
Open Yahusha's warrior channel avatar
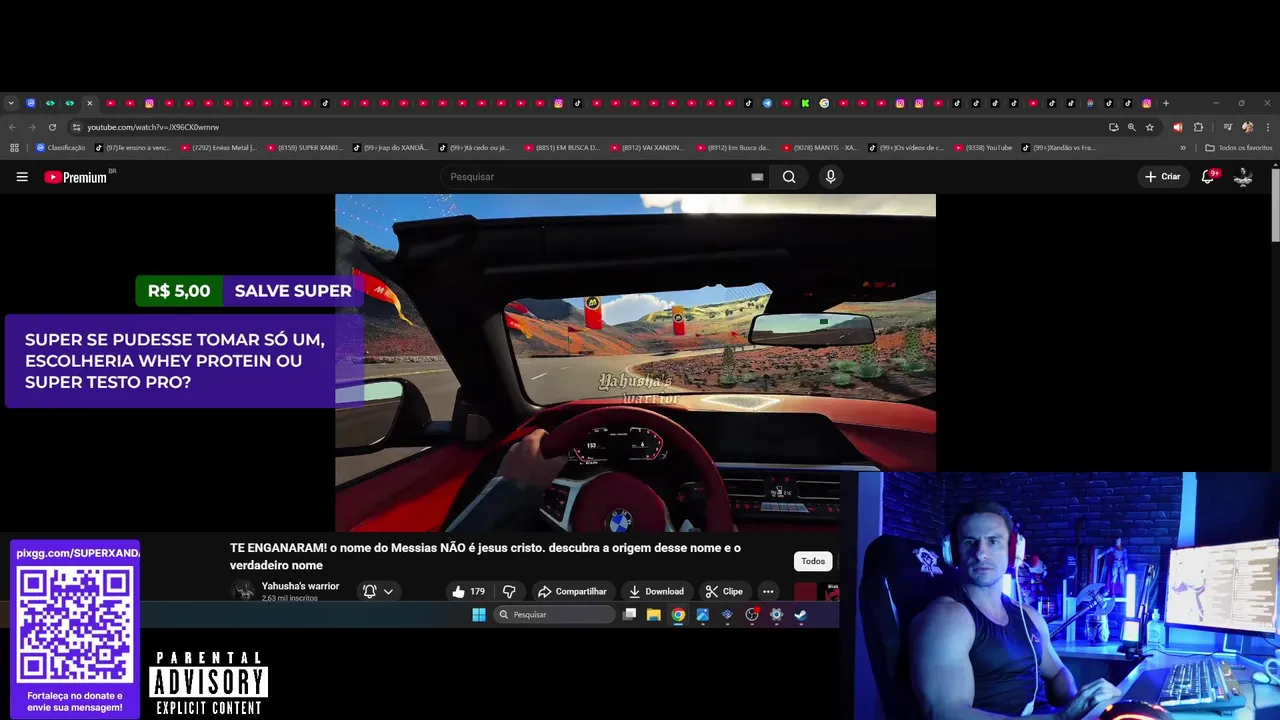243,591
